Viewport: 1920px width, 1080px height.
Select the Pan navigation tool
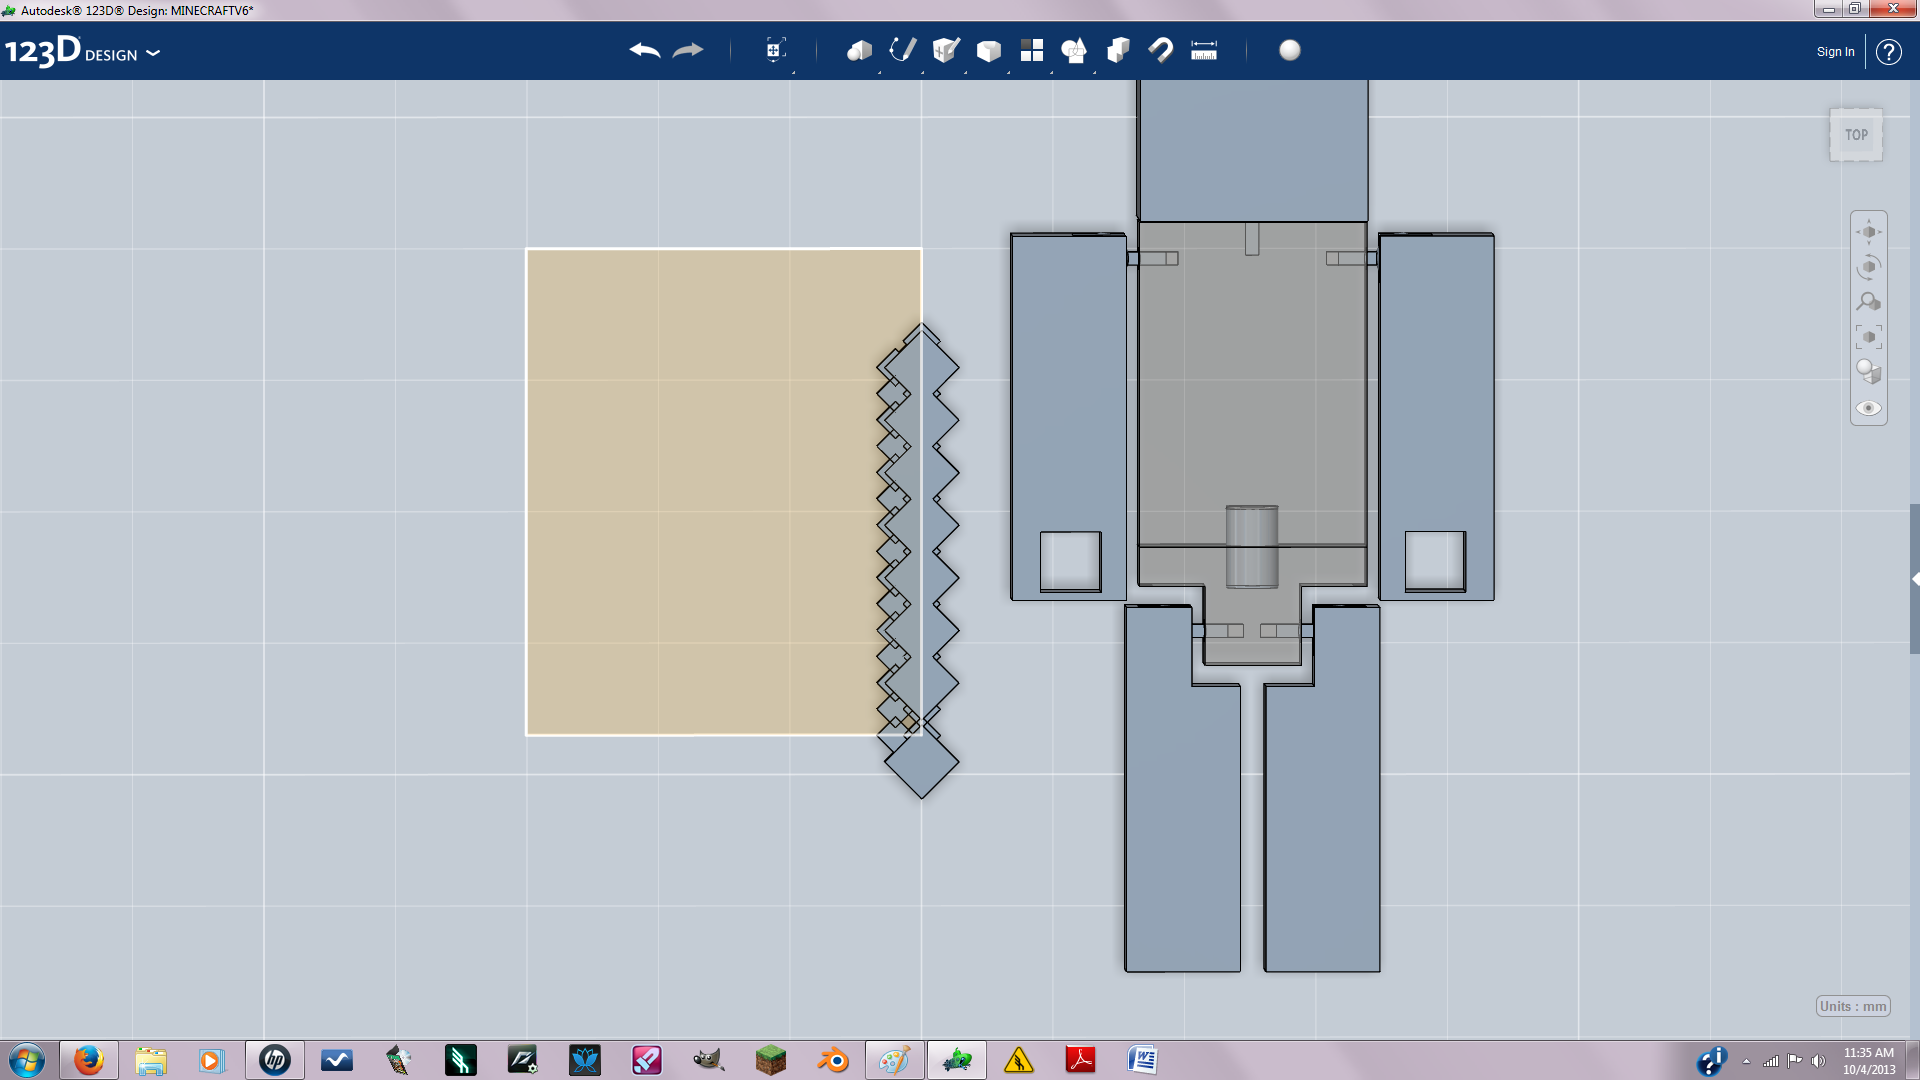click(1869, 232)
